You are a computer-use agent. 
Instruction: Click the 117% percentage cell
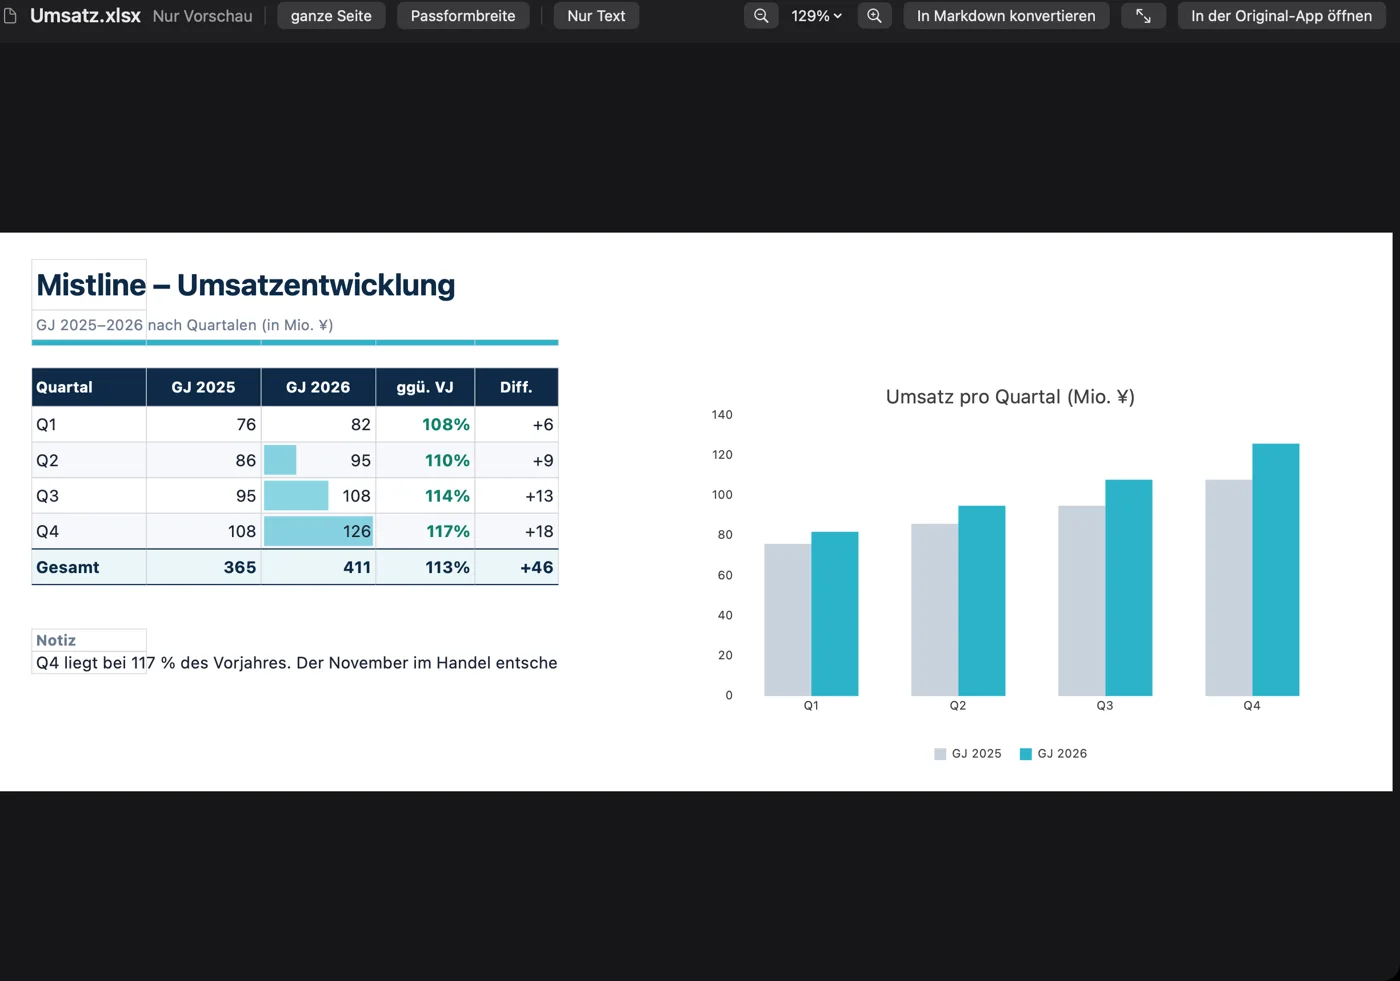(425, 531)
